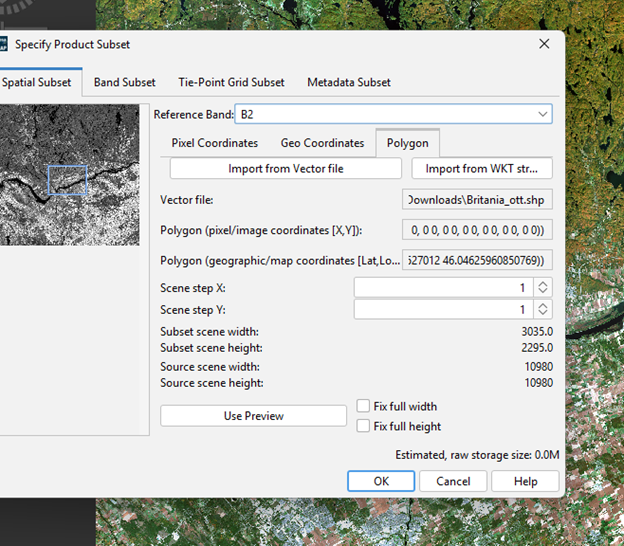Decrease Scene step Y with down arrow

pos(543,315)
